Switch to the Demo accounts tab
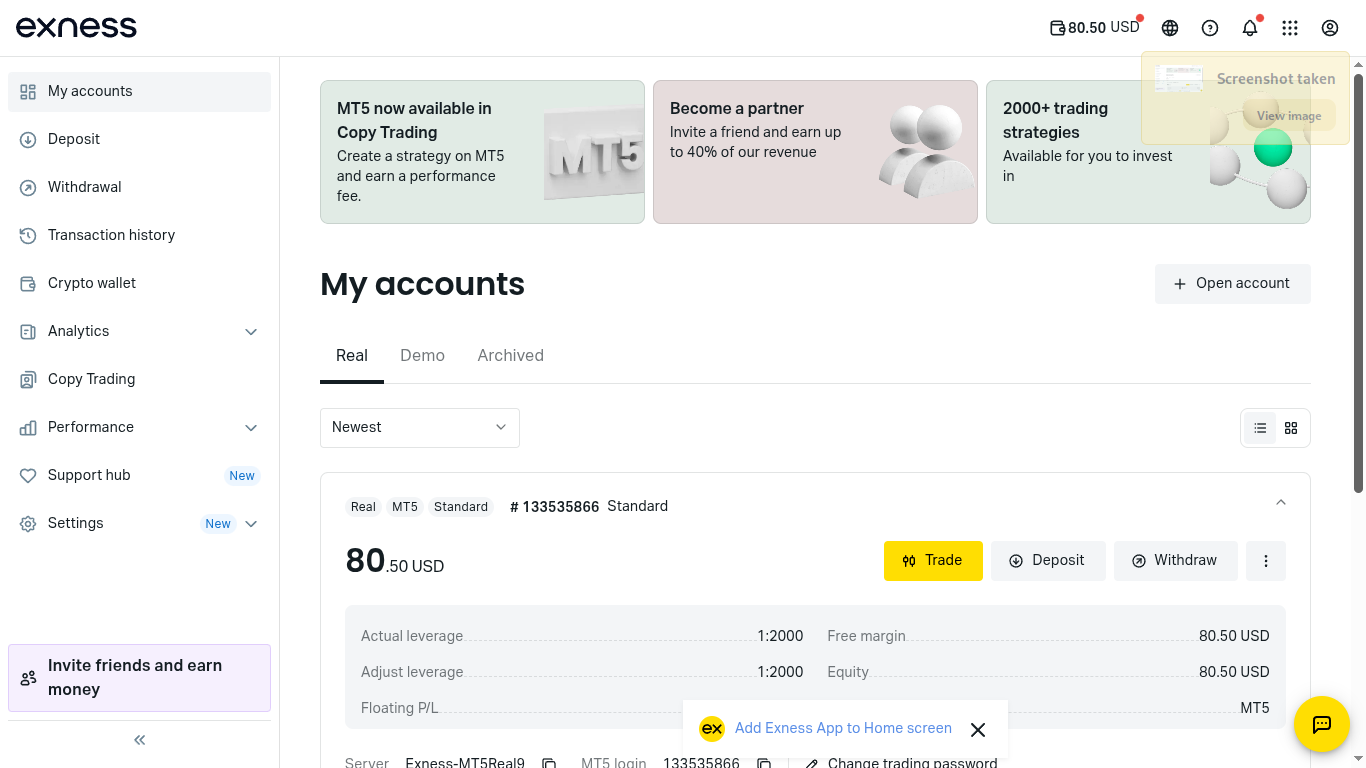 422,356
